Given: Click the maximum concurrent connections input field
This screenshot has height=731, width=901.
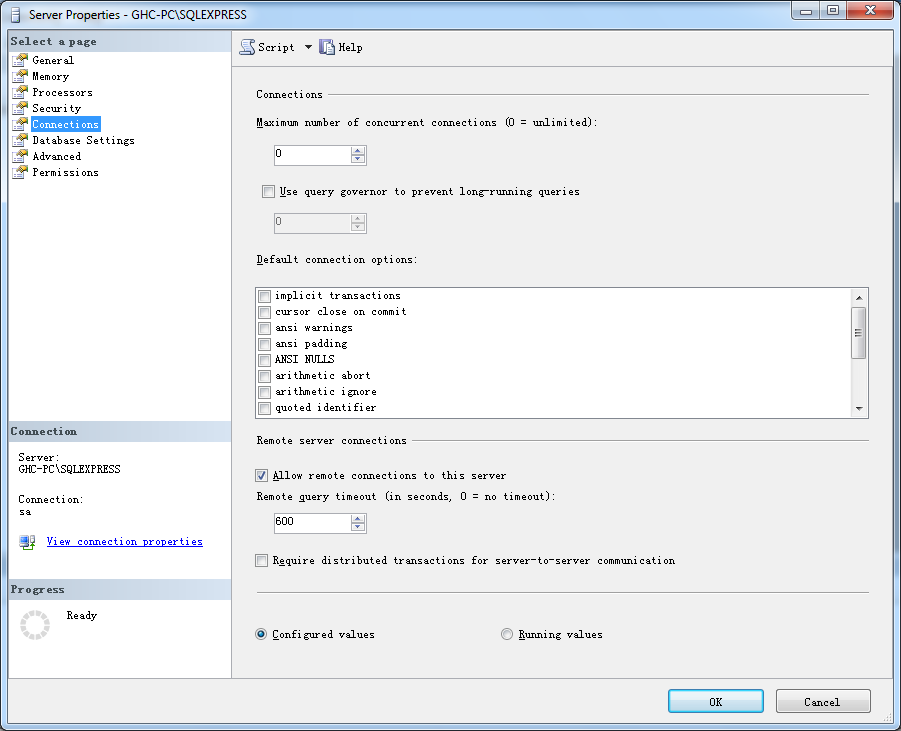Looking at the screenshot, I should point(313,155).
